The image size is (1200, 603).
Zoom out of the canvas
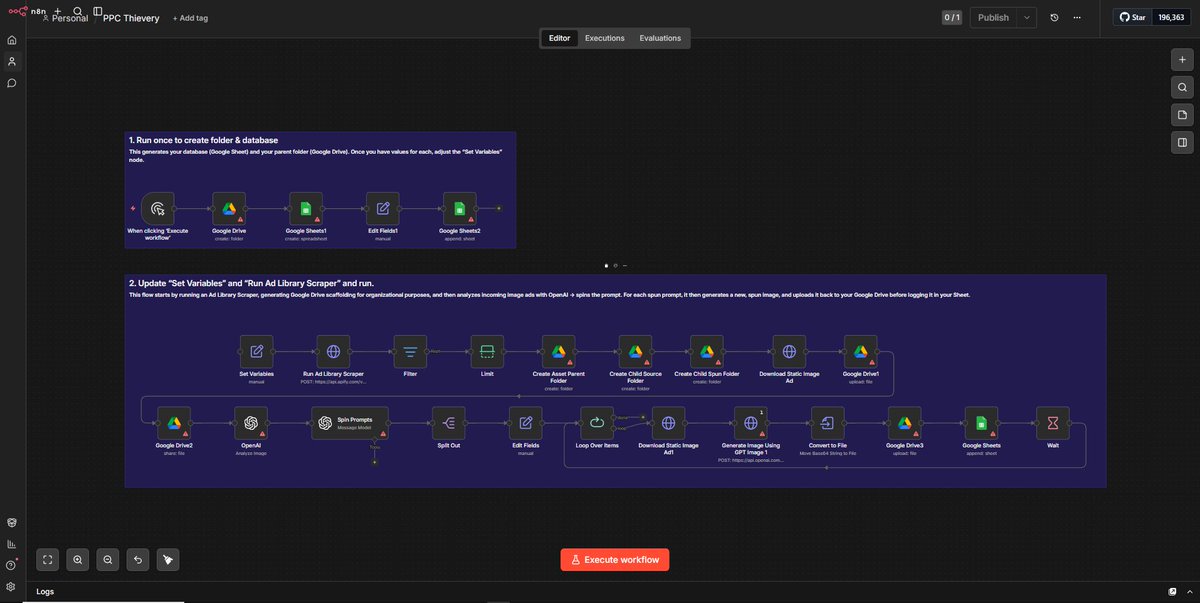pyautogui.click(x=108, y=560)
